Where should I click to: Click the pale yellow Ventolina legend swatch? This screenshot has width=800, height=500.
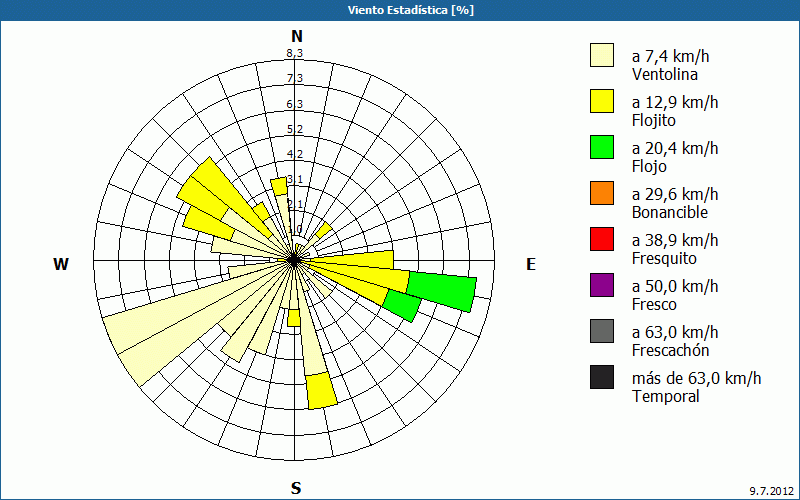click(x=602, y=55)
